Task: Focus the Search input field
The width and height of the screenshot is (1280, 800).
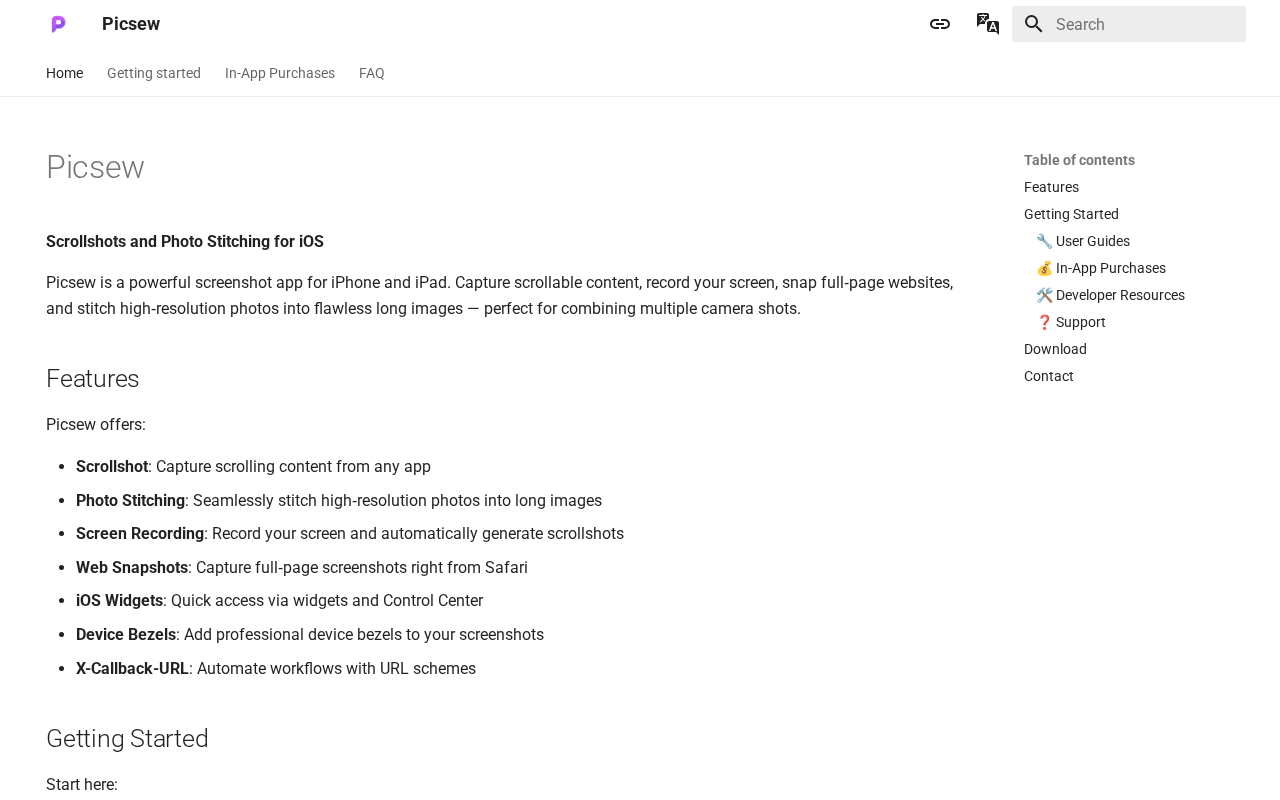Action: click(1145, 24)
